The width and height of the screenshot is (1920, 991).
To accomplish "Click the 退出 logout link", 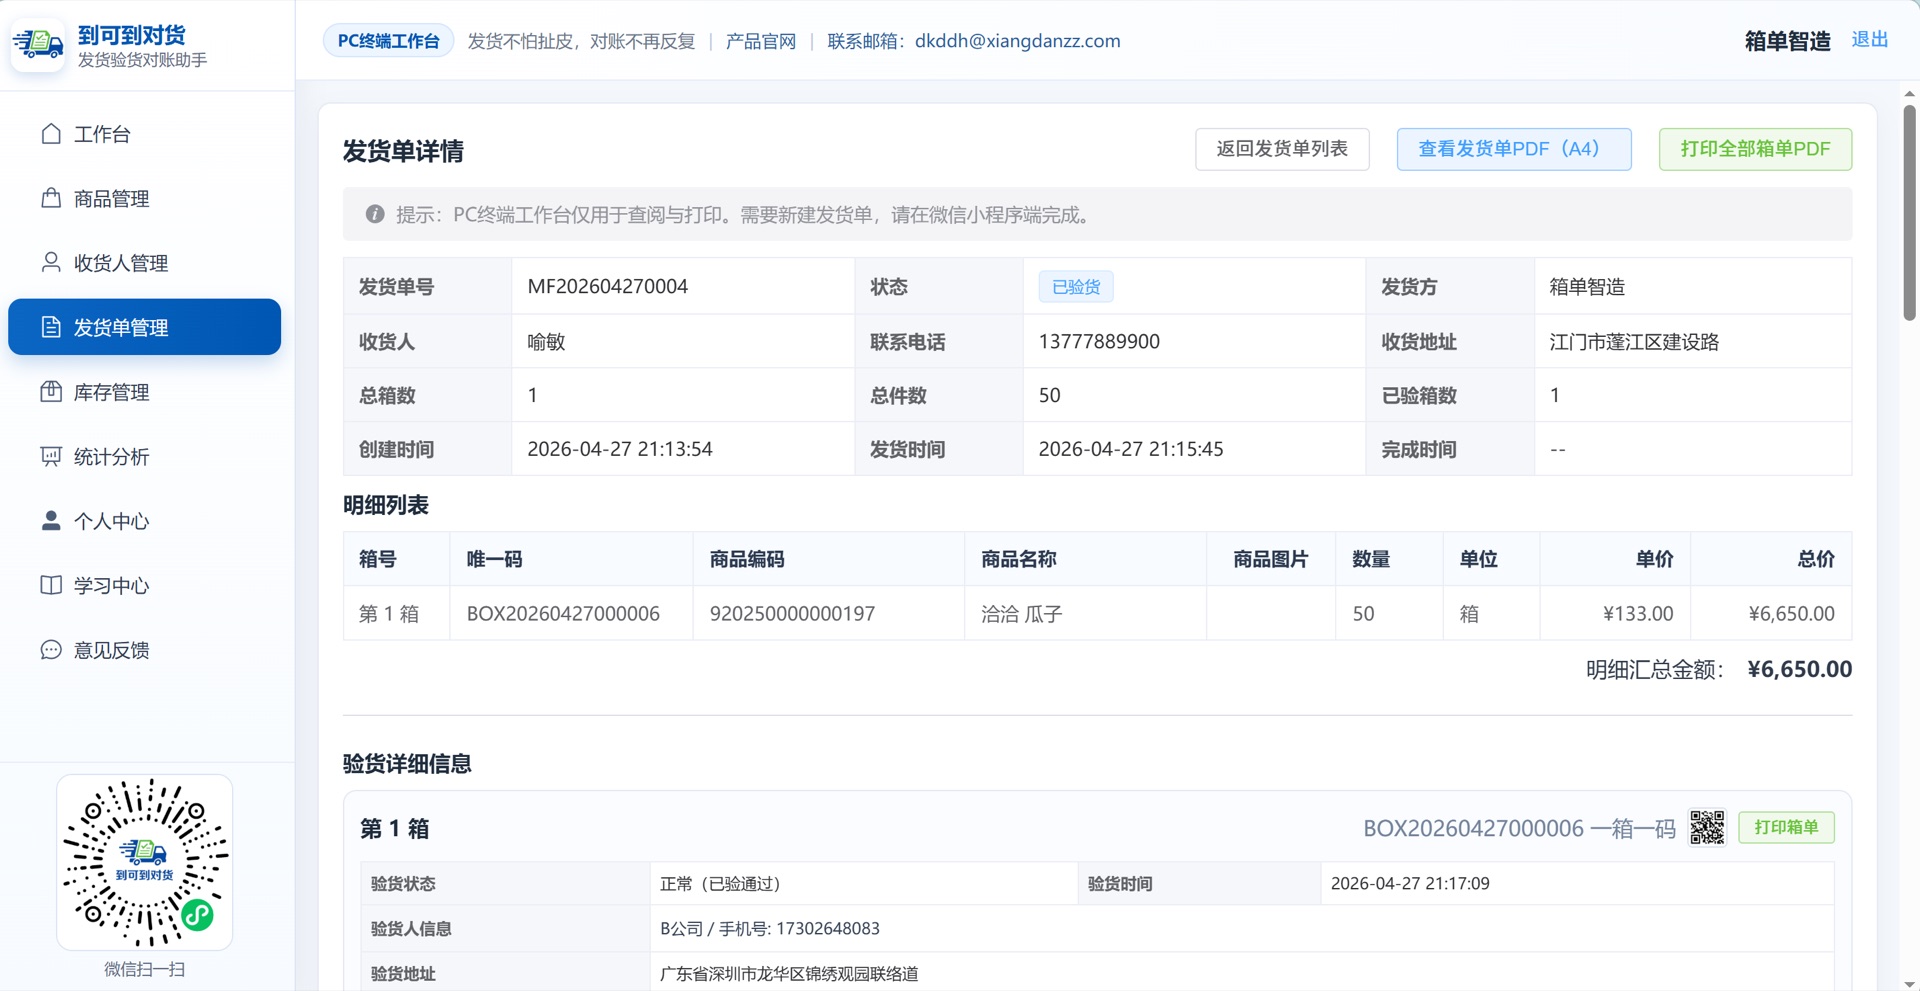I will 1869,40.
